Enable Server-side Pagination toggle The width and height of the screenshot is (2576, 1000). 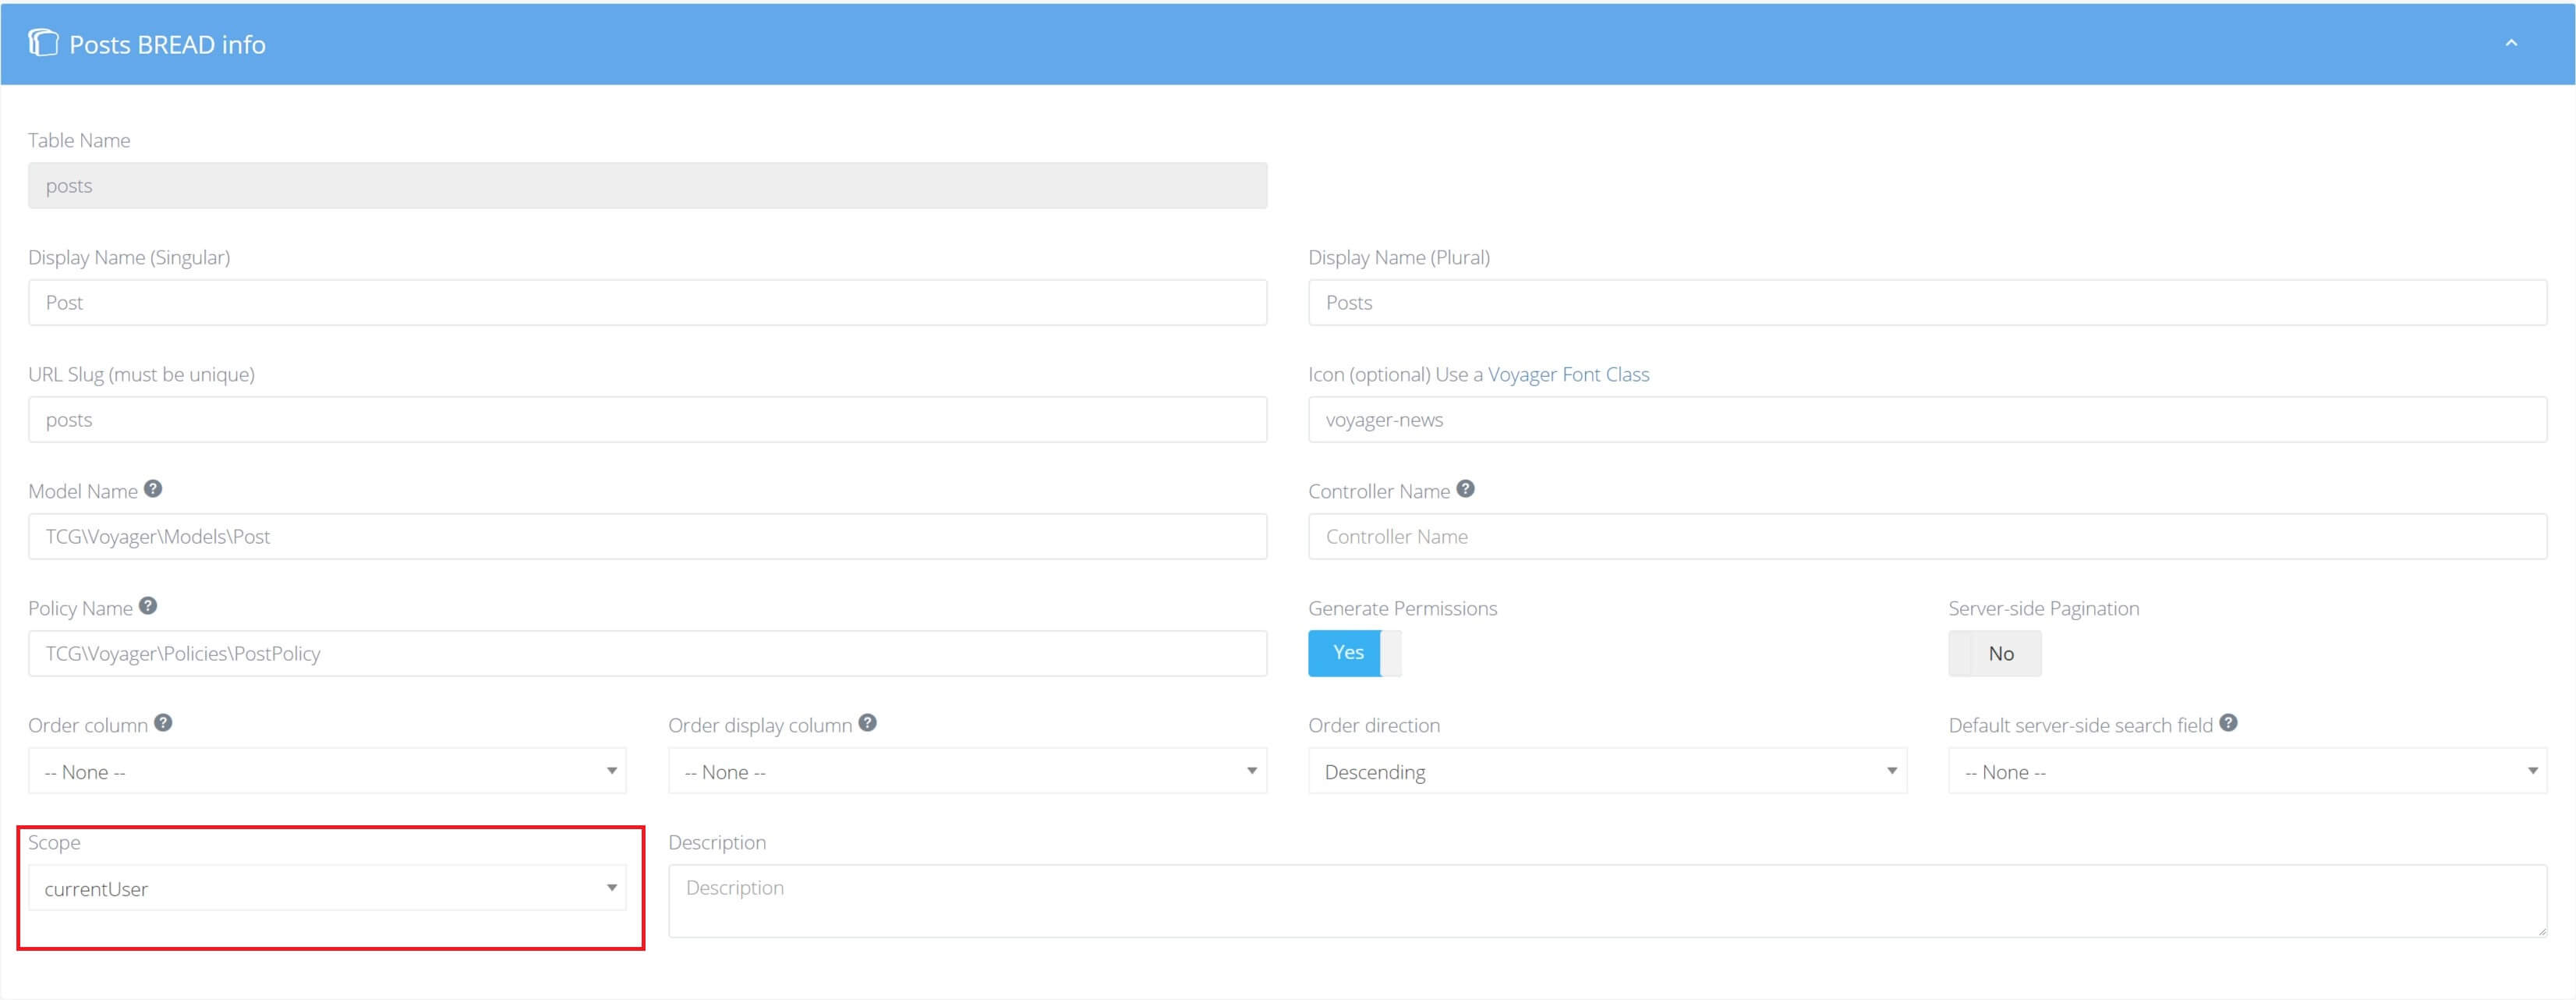coord(1994,653)
